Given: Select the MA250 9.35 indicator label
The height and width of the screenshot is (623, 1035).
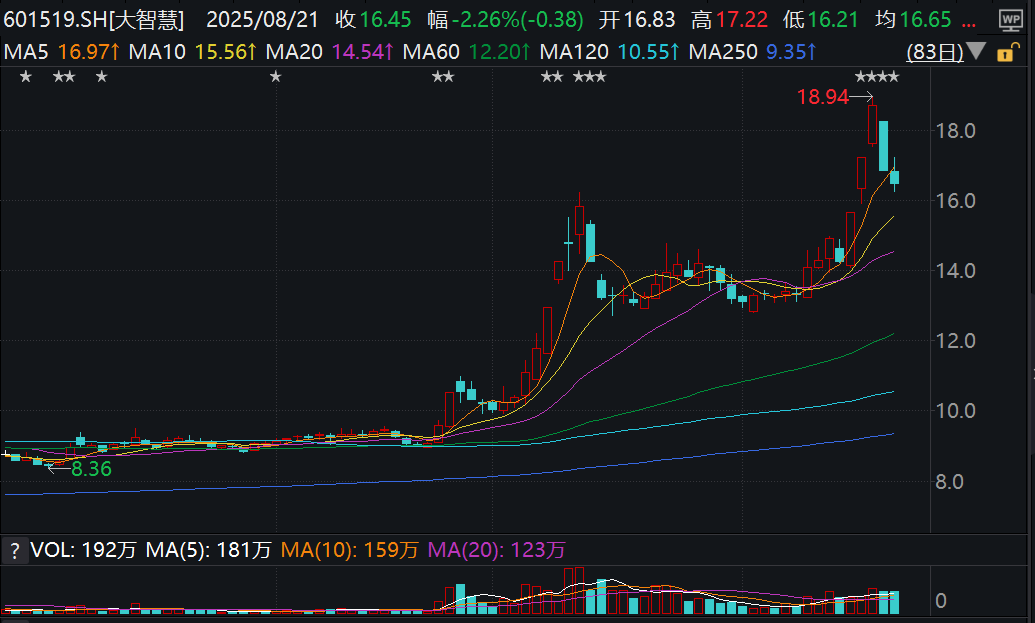Looking at the screenshot, I should point(752,51).
